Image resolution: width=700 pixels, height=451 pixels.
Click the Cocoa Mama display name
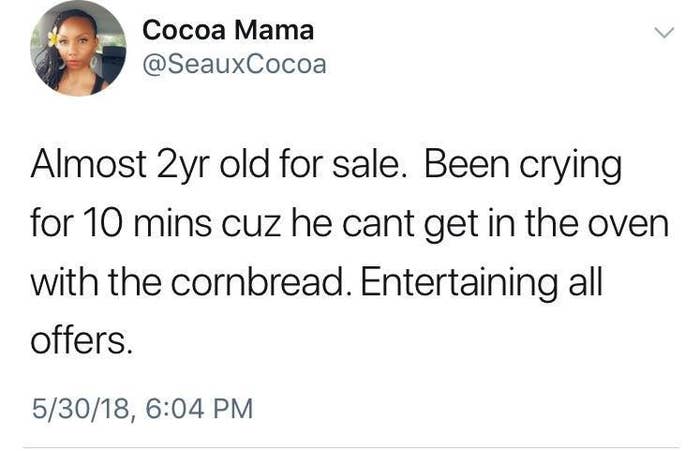pyautogui.click(x=228, y=31)
